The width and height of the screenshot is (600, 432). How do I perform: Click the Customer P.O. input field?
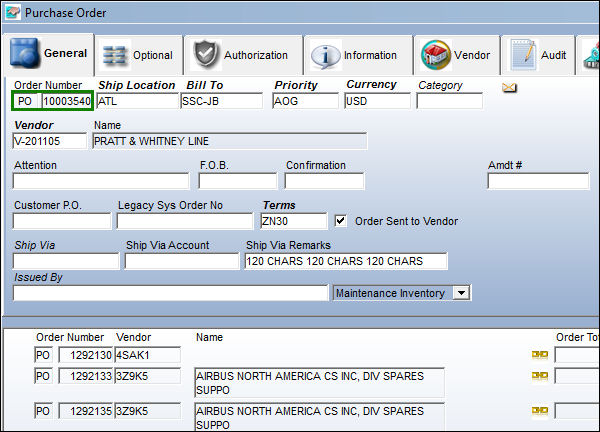[x=62, y=221]
